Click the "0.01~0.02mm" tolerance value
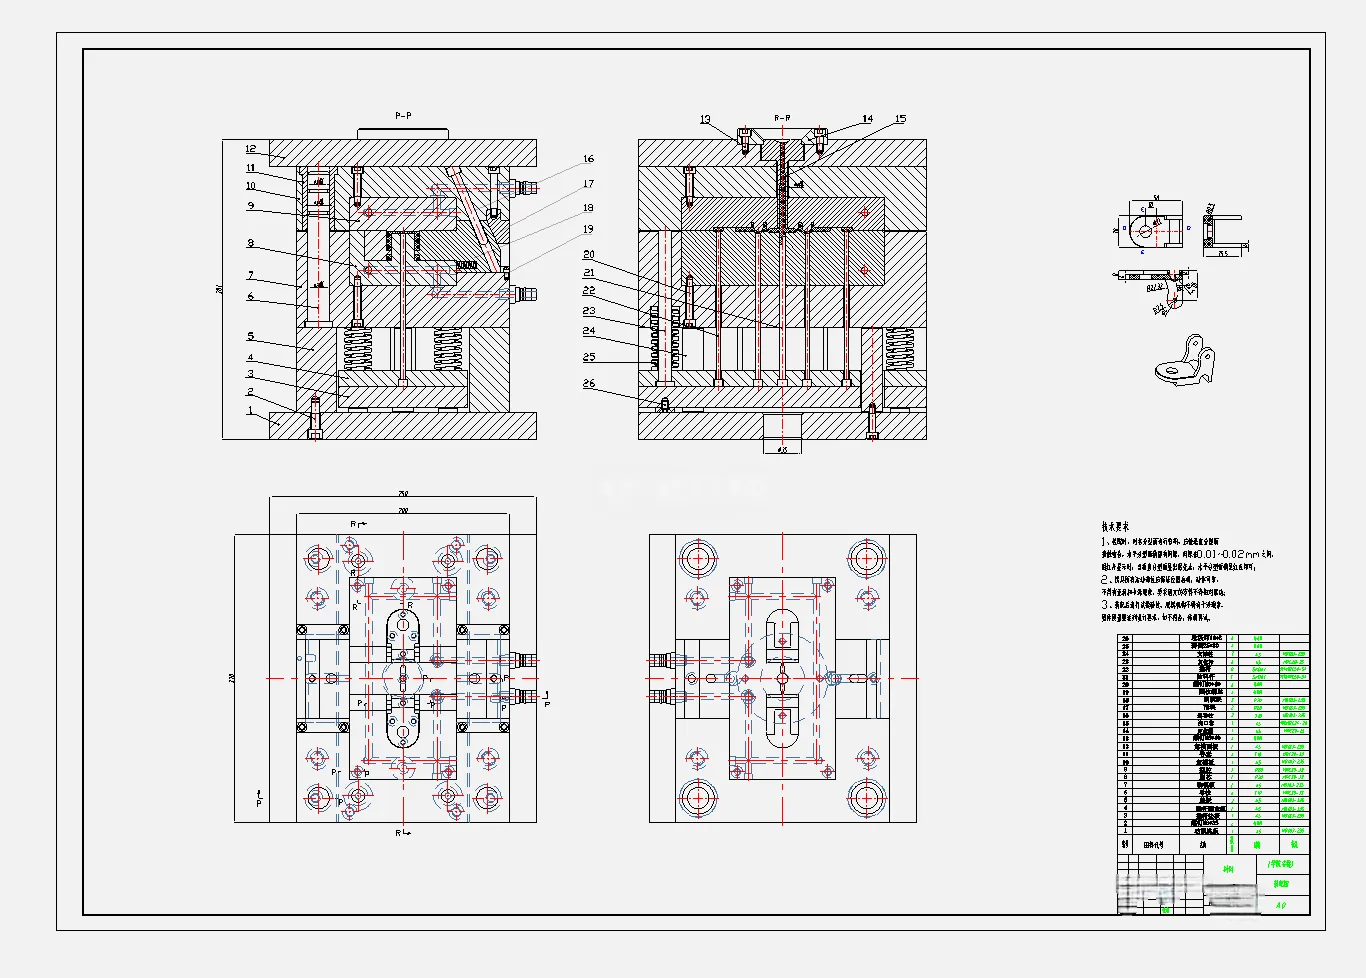The width and height of the screenshot is (1366, 978). 1231,553
